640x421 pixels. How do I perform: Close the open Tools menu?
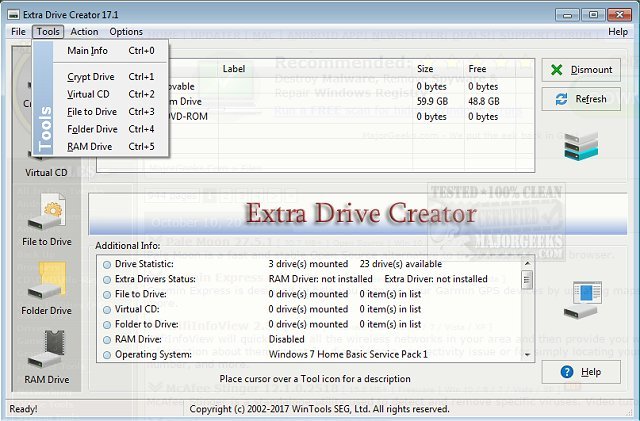click(x=48, y=31)
